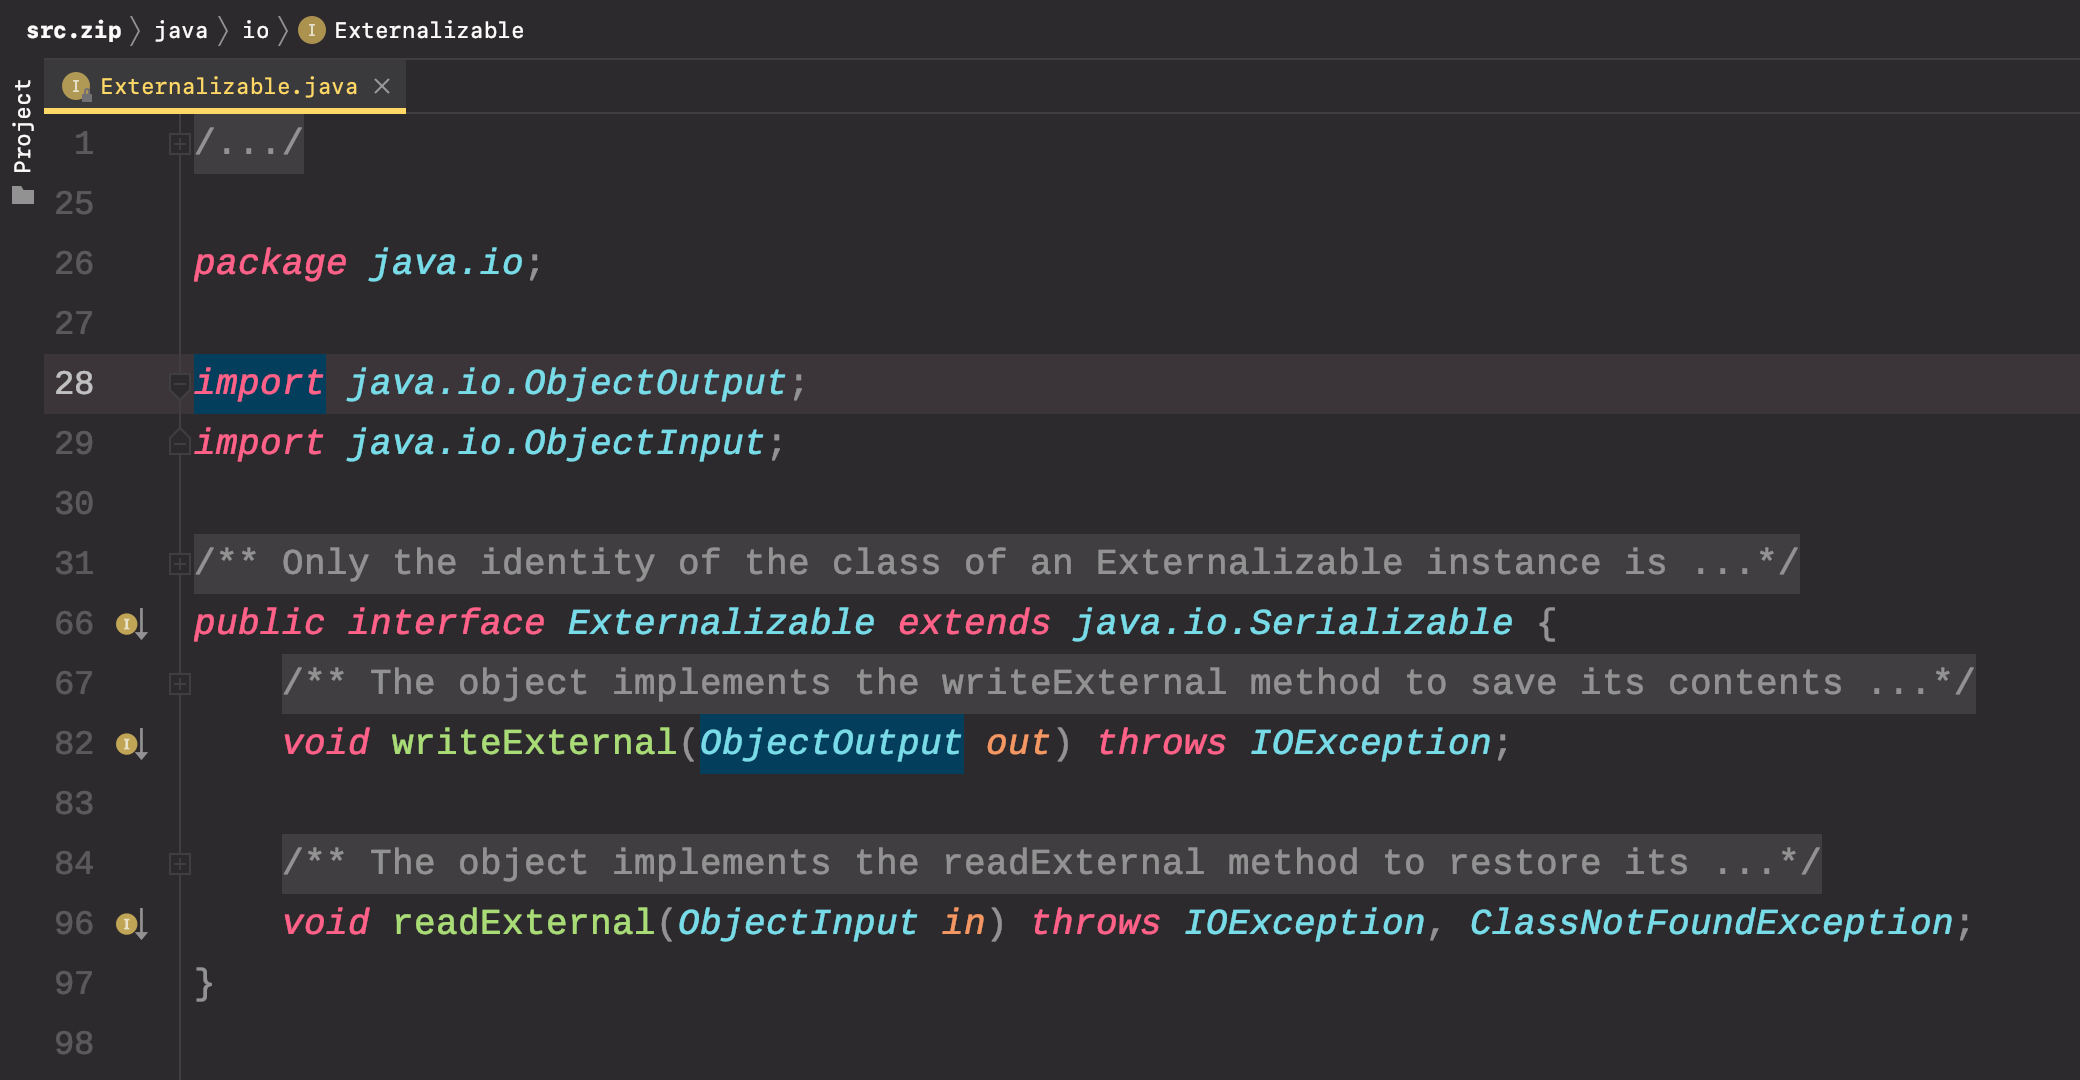
Task: Click ObjectOutput parameter type in writeExternal
Action: 830,743
